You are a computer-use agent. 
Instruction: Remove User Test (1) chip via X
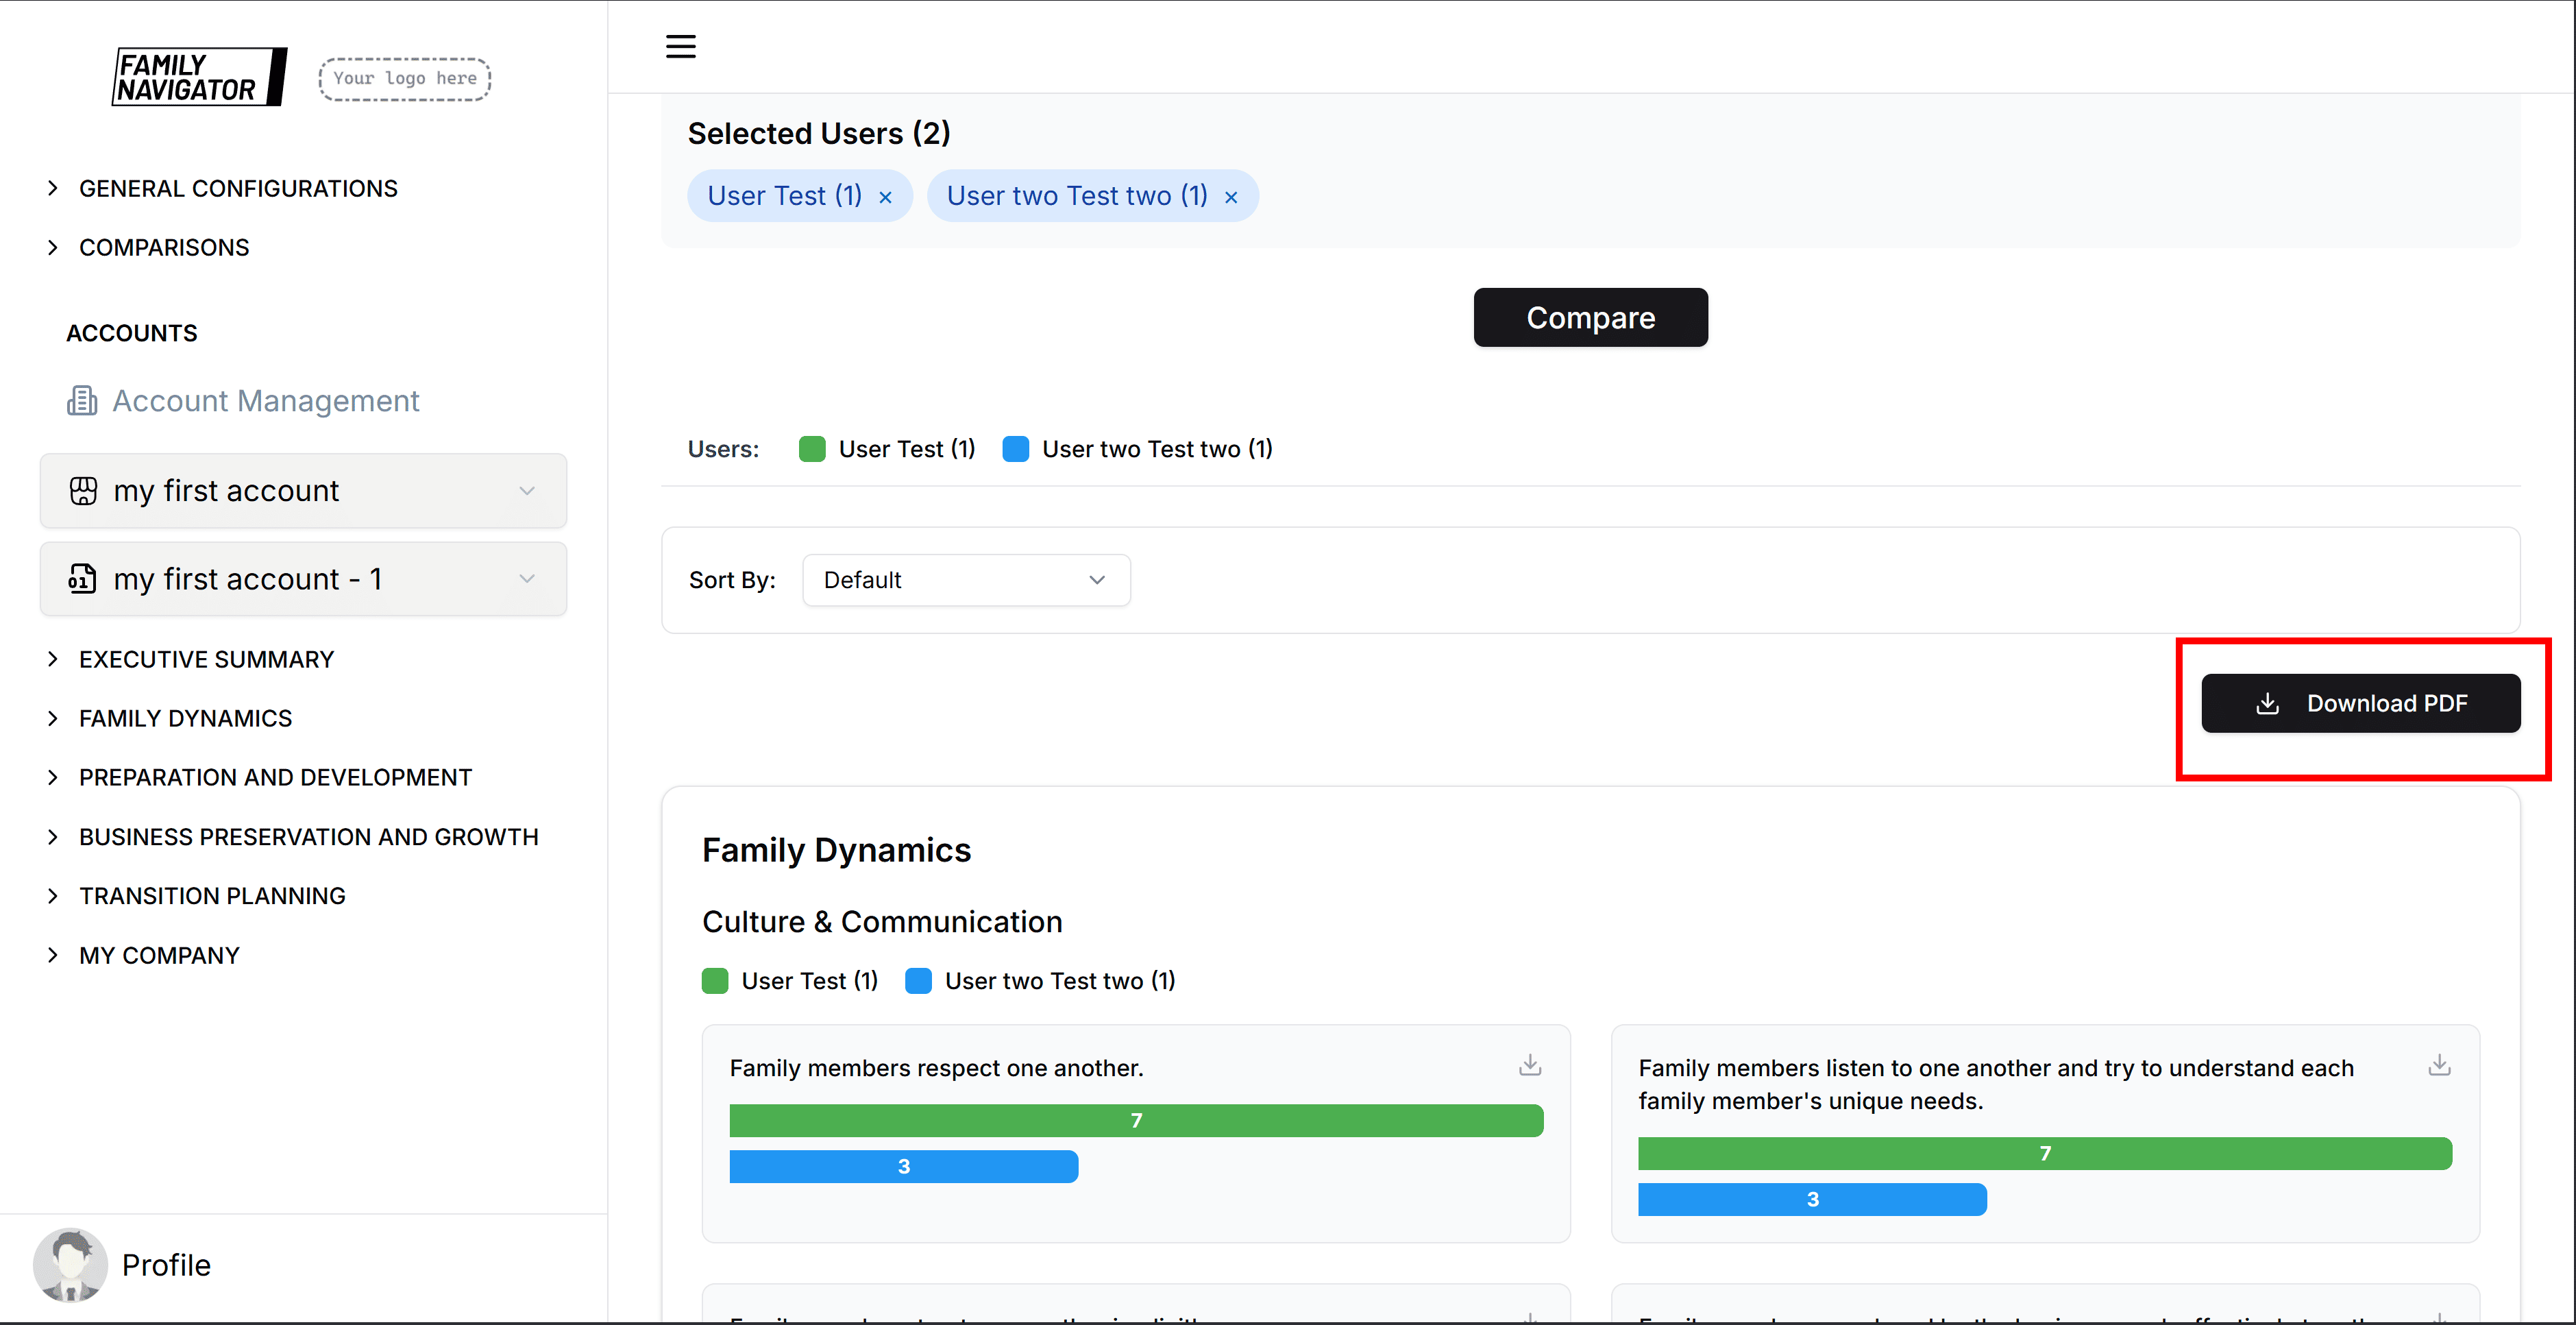885,198
